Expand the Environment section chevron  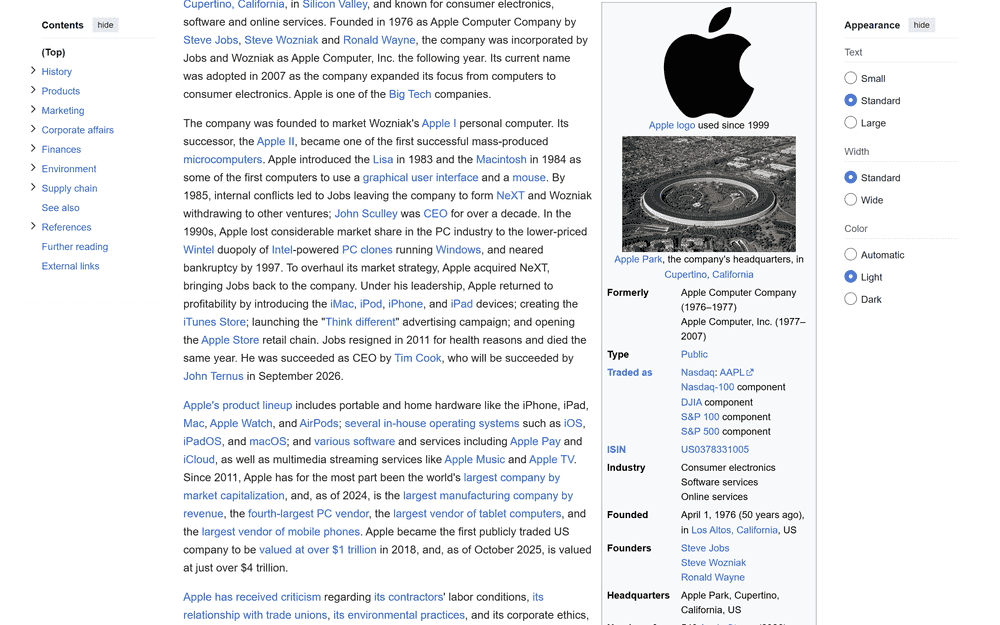(x=33, y=168)
